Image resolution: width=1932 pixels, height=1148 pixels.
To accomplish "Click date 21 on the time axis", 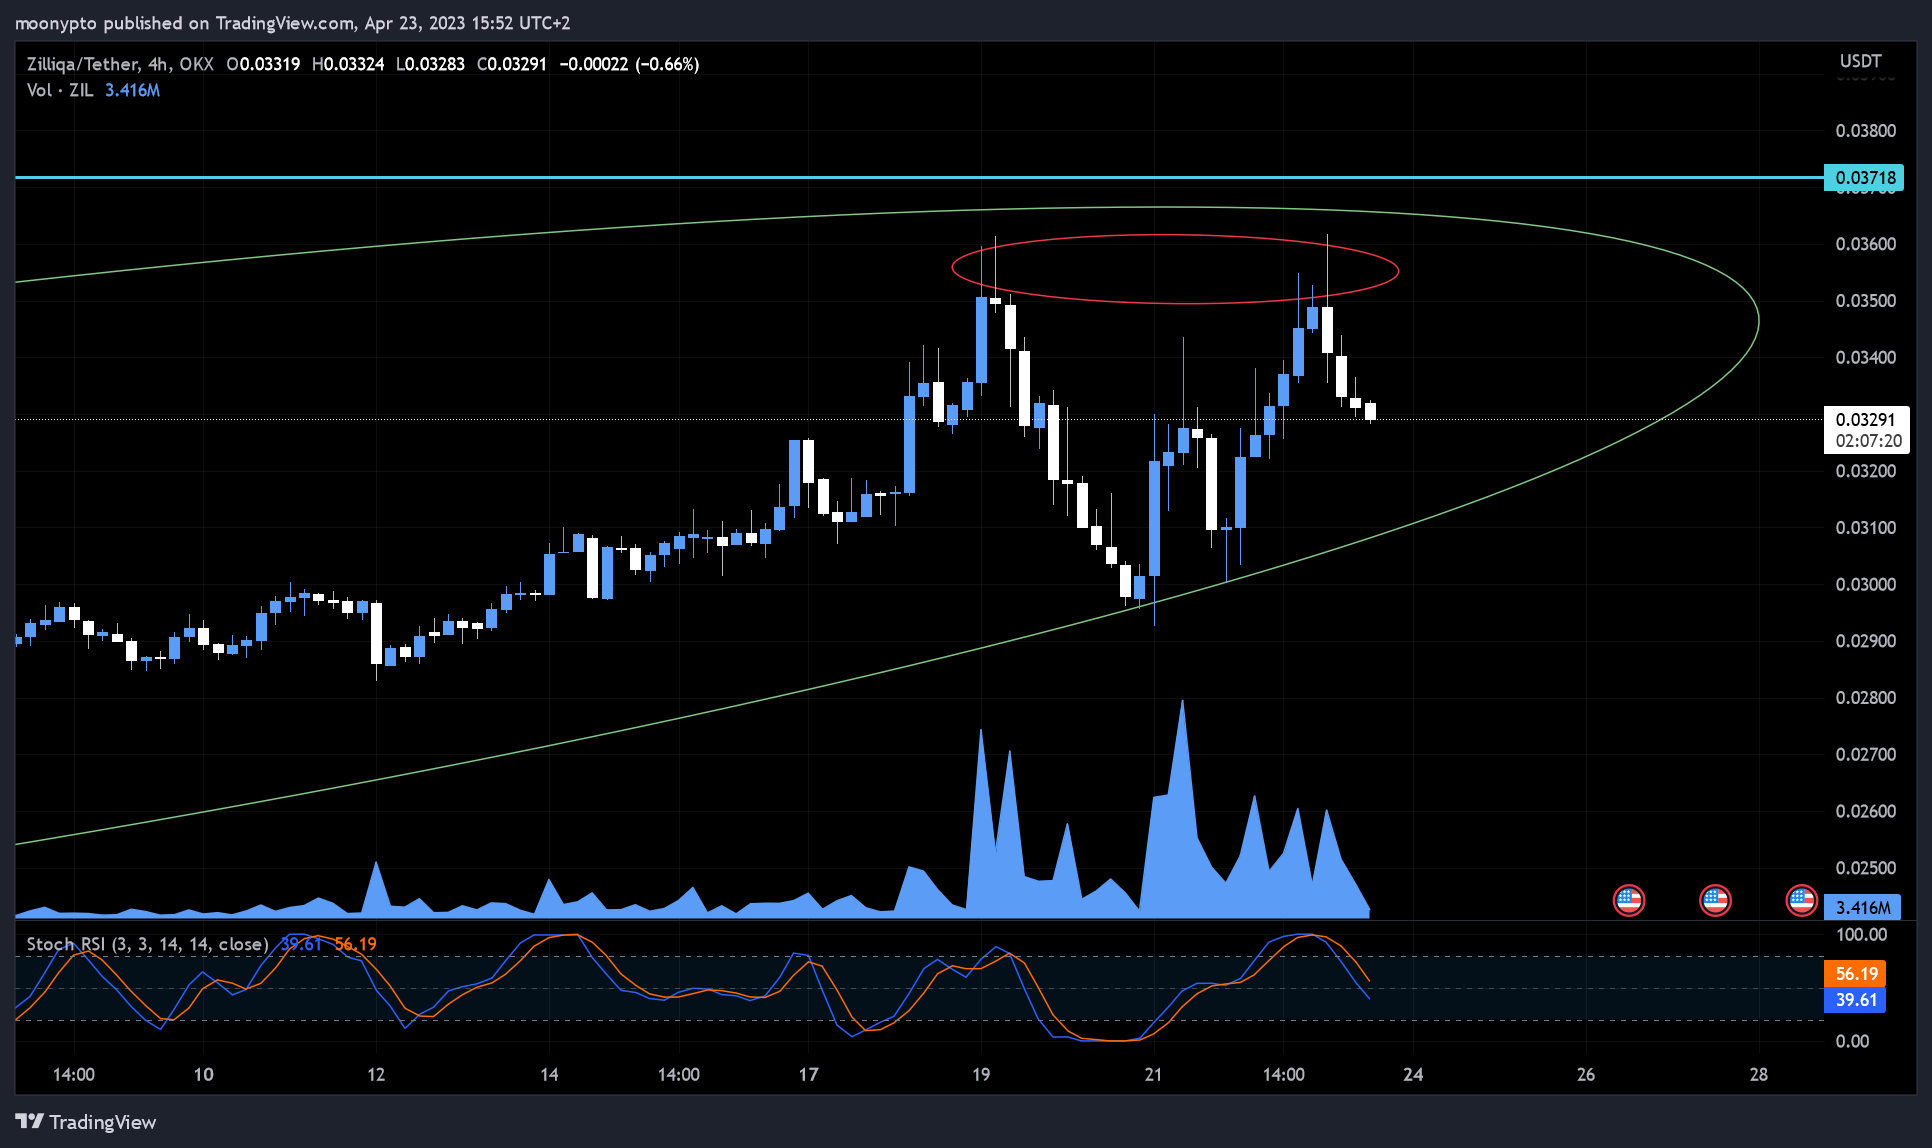I will coord(1154,1075).
